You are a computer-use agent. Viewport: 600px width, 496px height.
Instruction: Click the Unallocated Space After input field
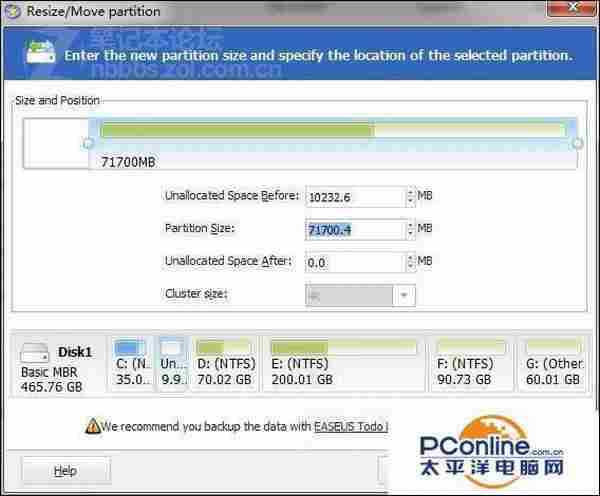[354, 262]
